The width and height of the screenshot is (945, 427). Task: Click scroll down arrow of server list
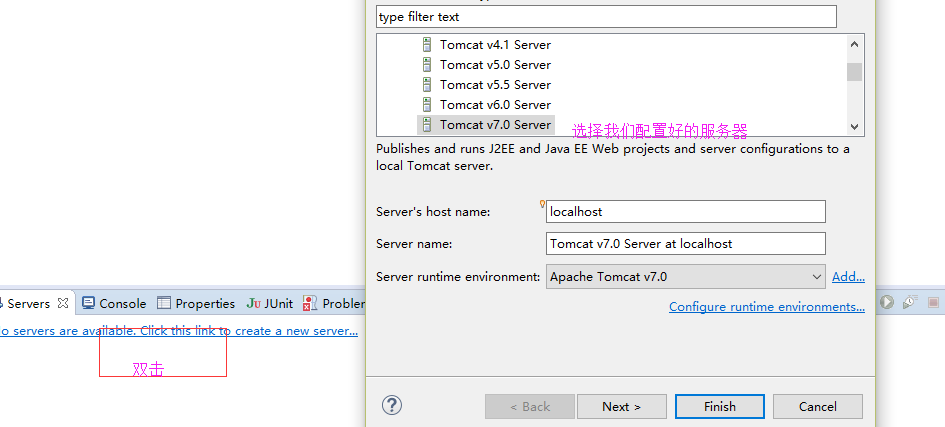coord(854,126)
